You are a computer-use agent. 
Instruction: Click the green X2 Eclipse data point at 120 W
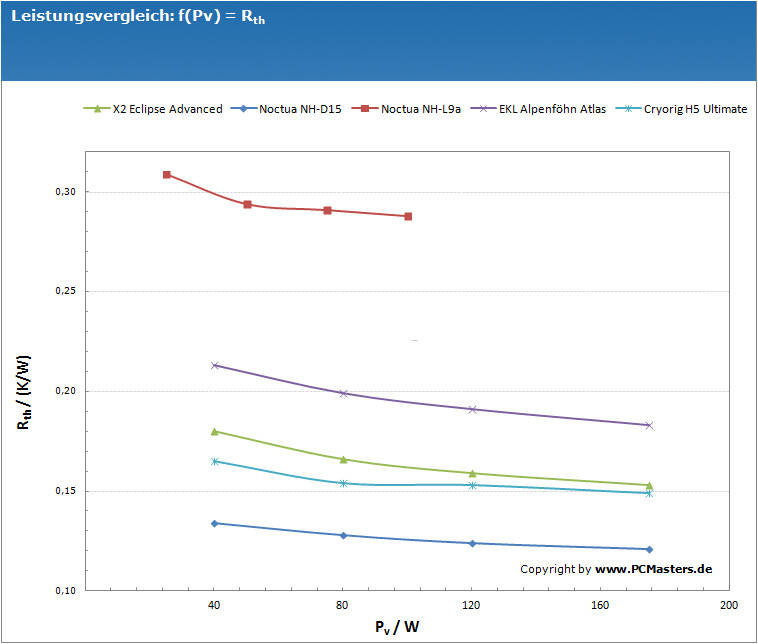pyautogui.click(x=473, y=473)
